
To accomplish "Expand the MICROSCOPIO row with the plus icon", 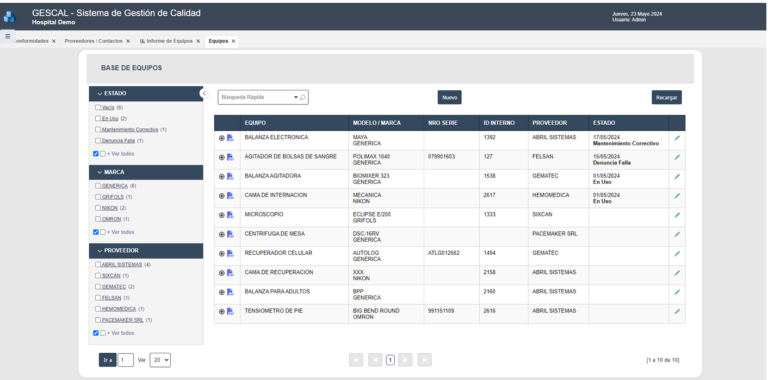I will (x=221, y=215).
